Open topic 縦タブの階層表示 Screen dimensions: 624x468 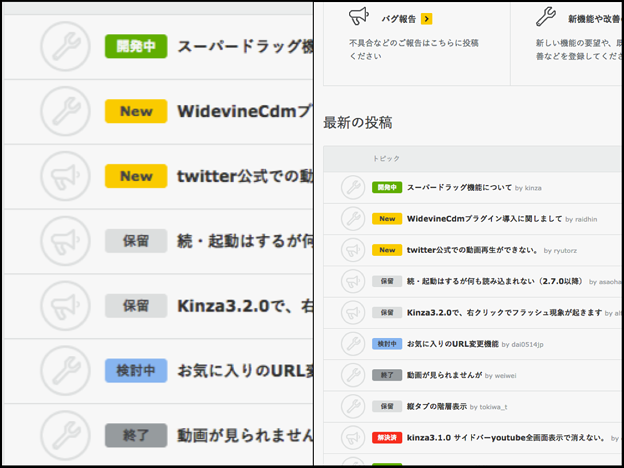[437, 406]
